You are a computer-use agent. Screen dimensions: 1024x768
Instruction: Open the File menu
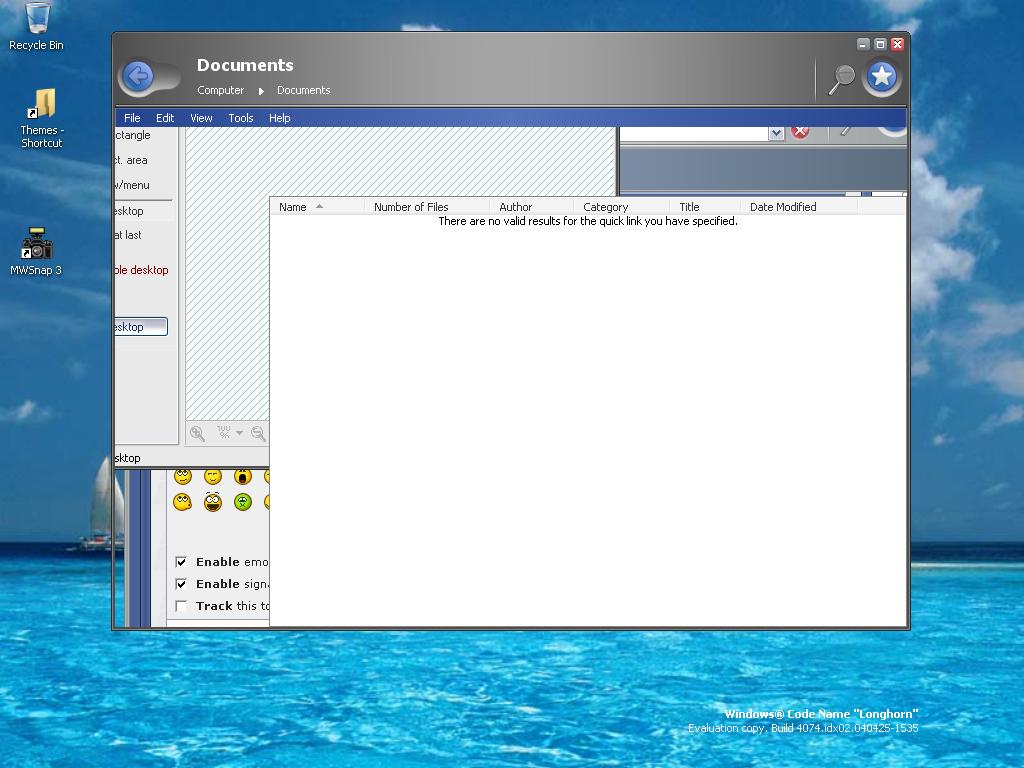coord(132,118)
